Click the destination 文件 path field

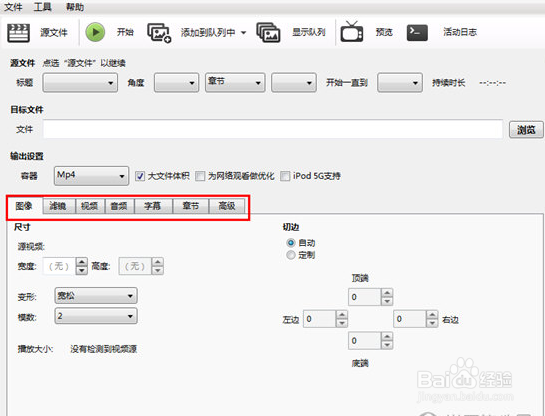(x=273, y=129)
